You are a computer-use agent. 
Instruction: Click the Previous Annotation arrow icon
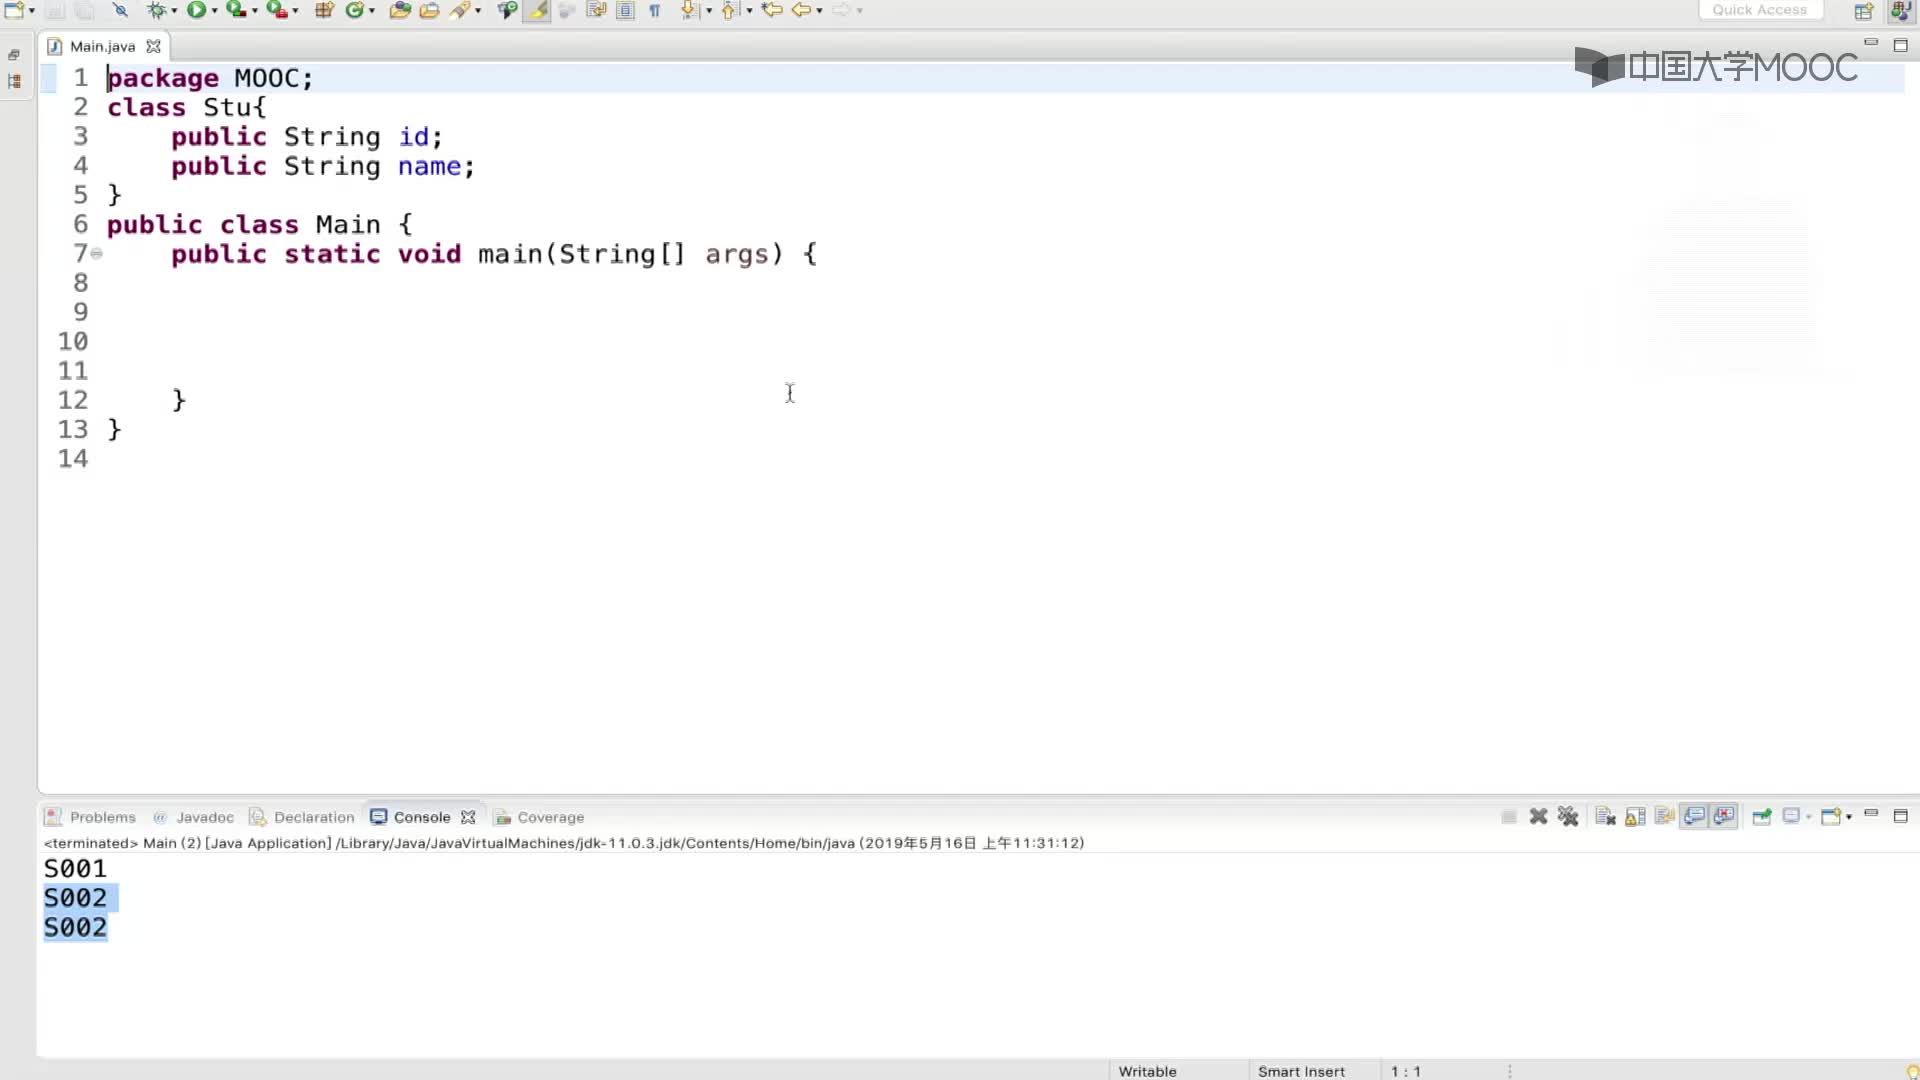730,10
